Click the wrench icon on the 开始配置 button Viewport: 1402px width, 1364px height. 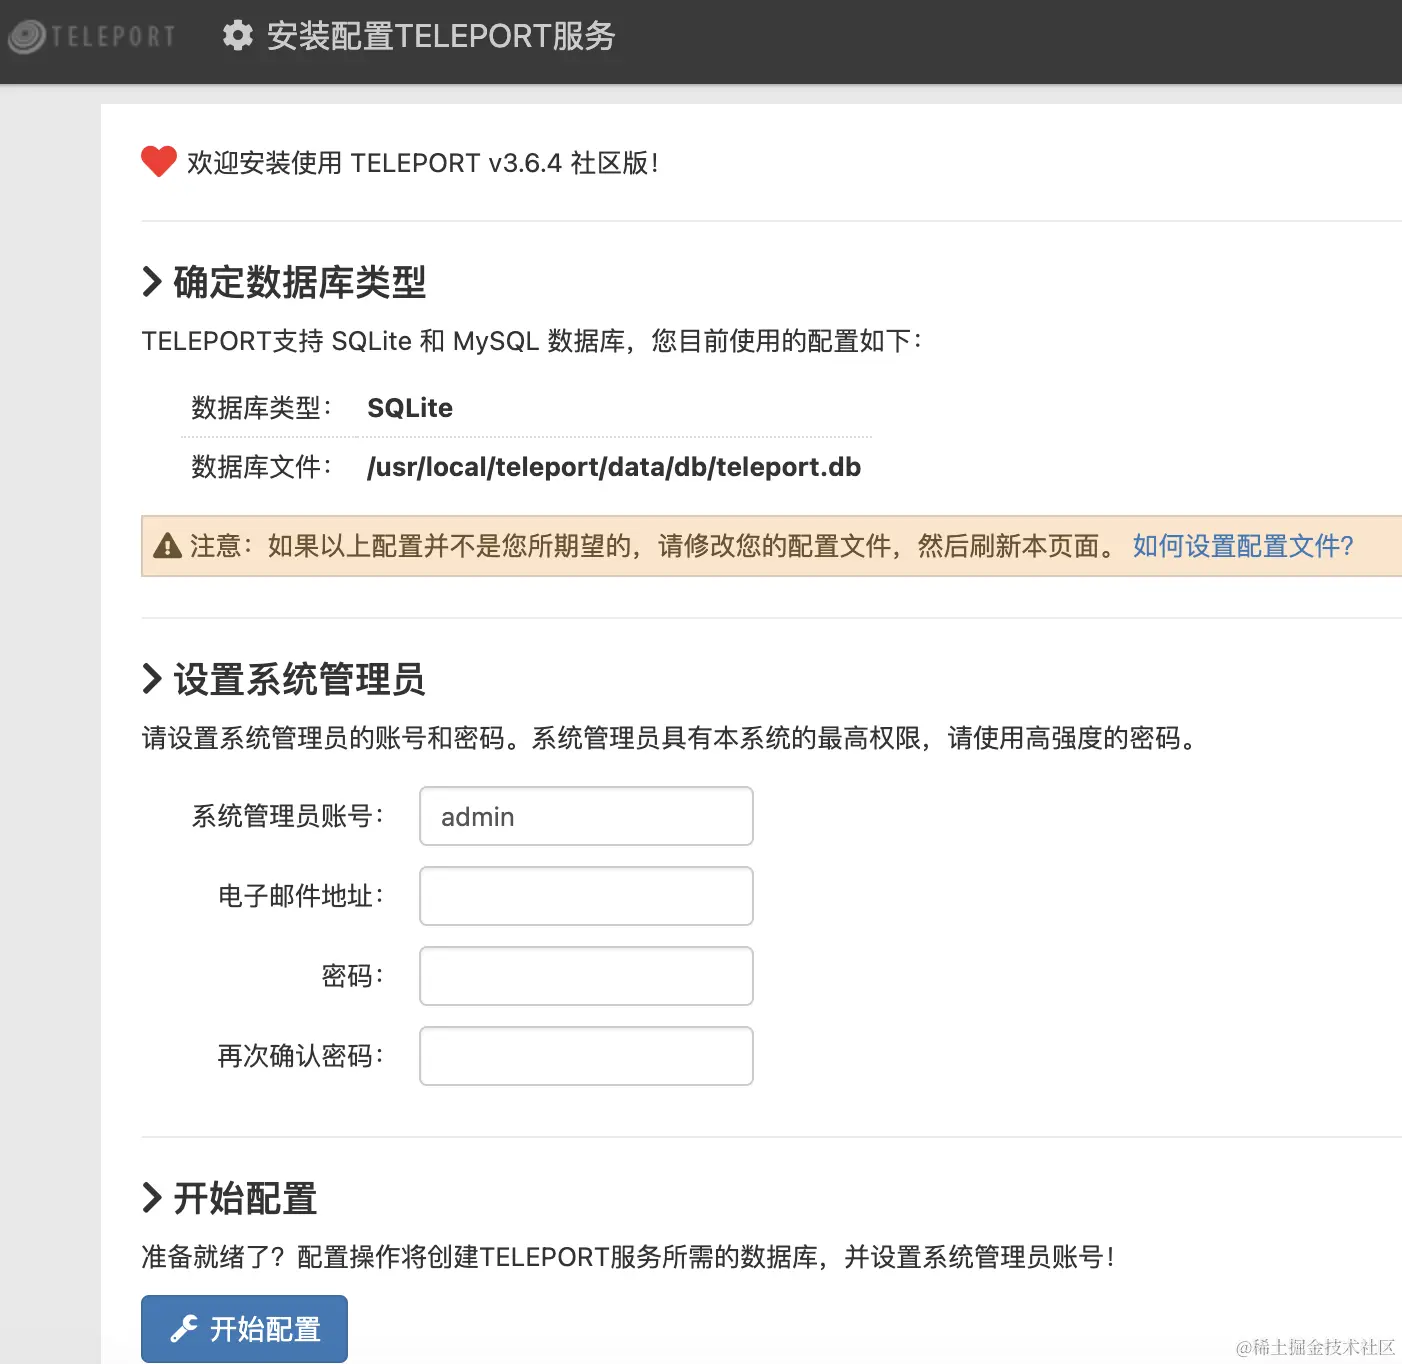pos(184,1329)
